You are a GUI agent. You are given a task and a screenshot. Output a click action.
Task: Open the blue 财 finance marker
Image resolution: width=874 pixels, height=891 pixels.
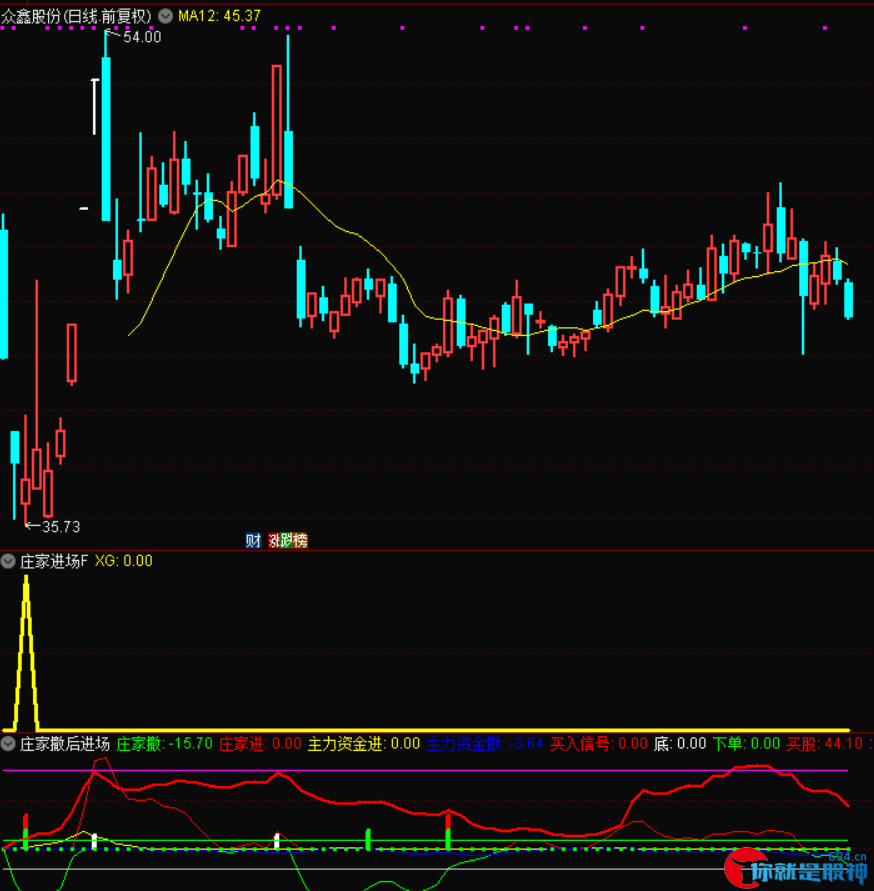click(253, 540)
